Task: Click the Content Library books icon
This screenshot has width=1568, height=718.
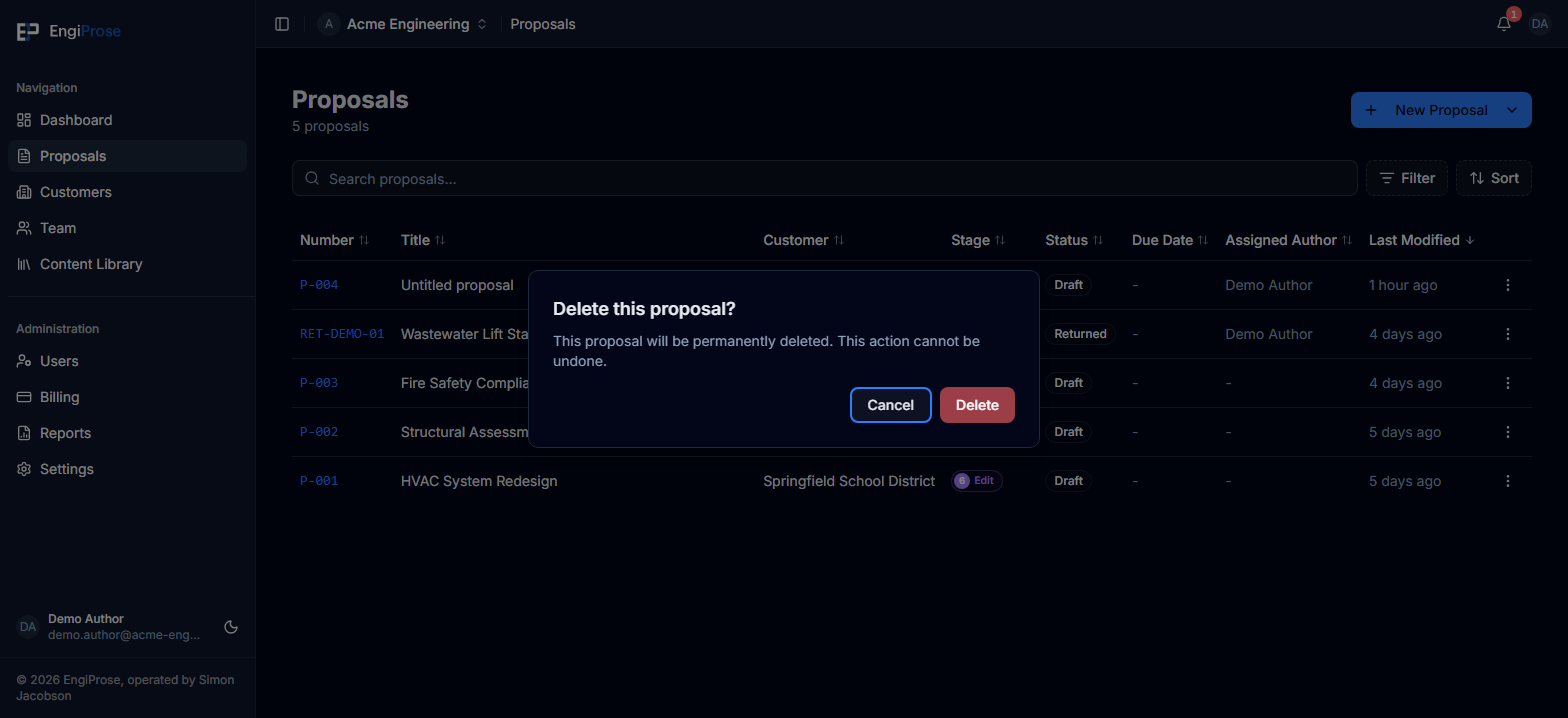Action: [x=24, y=264]
